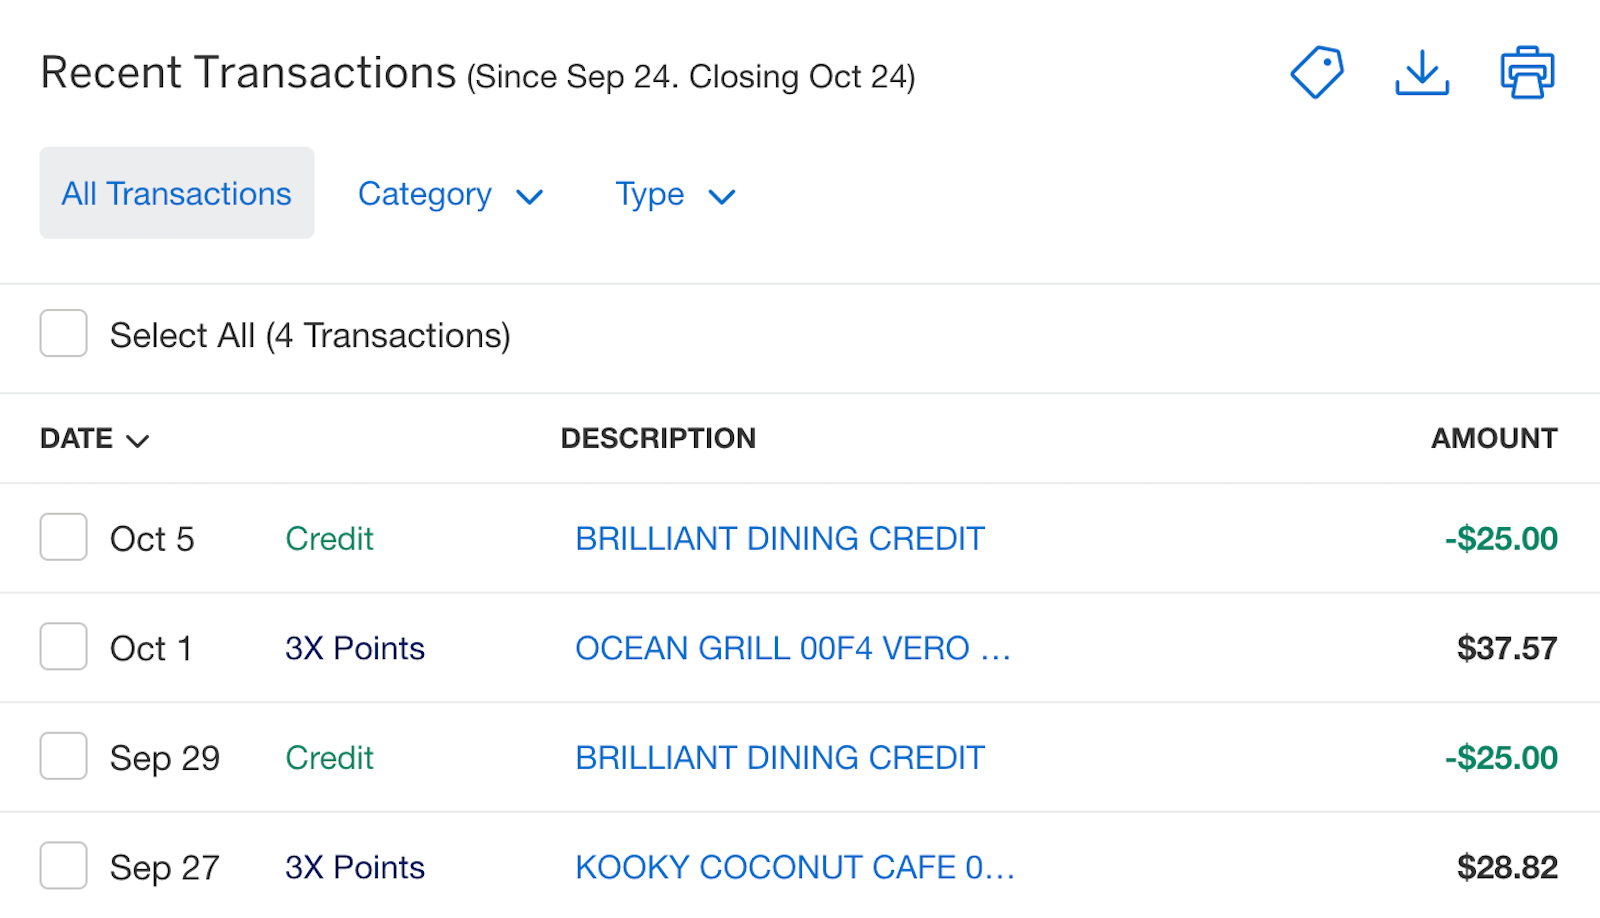Image resolution: width=1600 pixels, height=918 pixels.
Task: Select the Sep 29 transaction checkbox
Action: [63, 756]
